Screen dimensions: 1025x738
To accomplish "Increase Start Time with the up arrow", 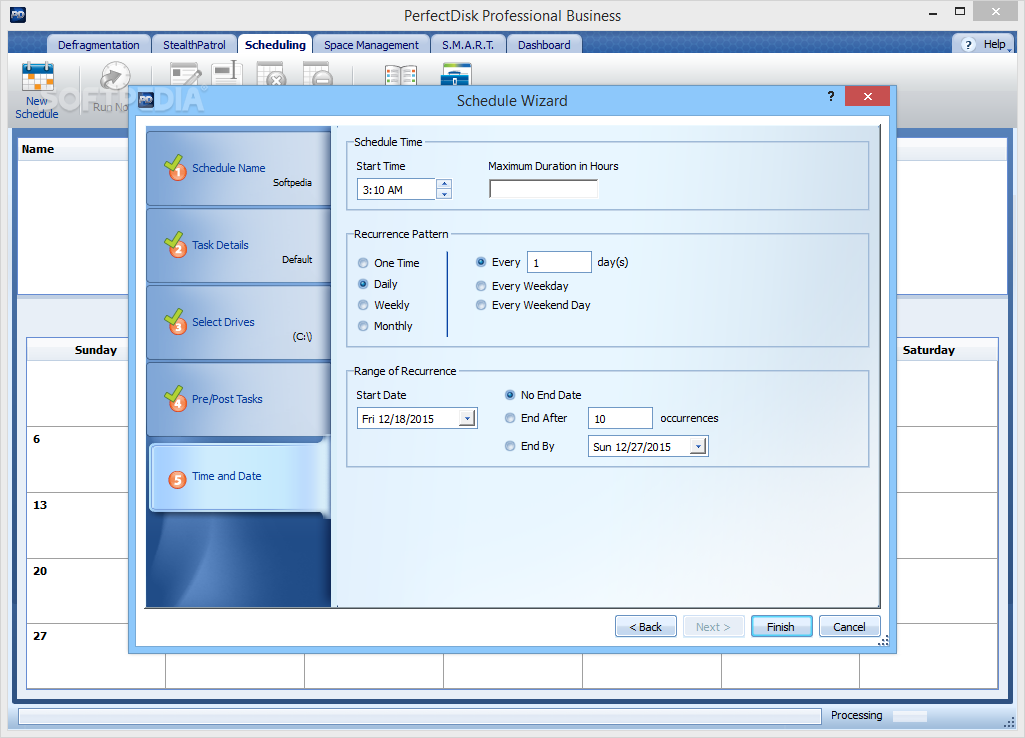I will tap(444, 184).
